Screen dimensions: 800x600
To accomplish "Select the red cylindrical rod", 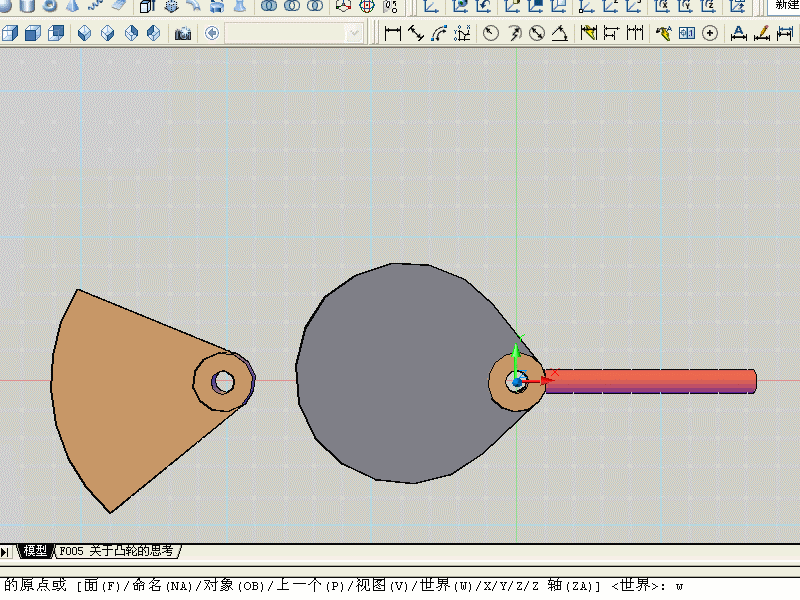I will [651, 381].
